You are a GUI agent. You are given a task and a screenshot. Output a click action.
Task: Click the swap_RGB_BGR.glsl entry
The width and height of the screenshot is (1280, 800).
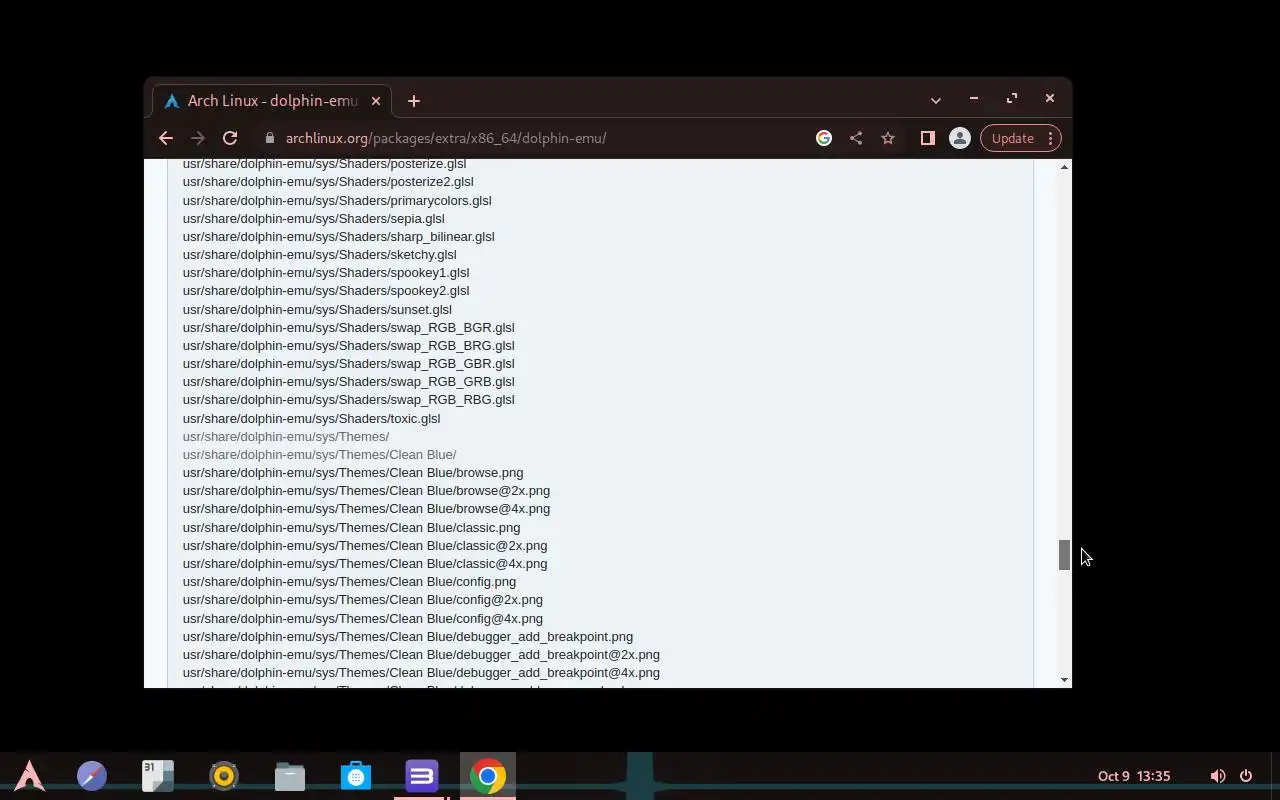click(x=349, y=327)
